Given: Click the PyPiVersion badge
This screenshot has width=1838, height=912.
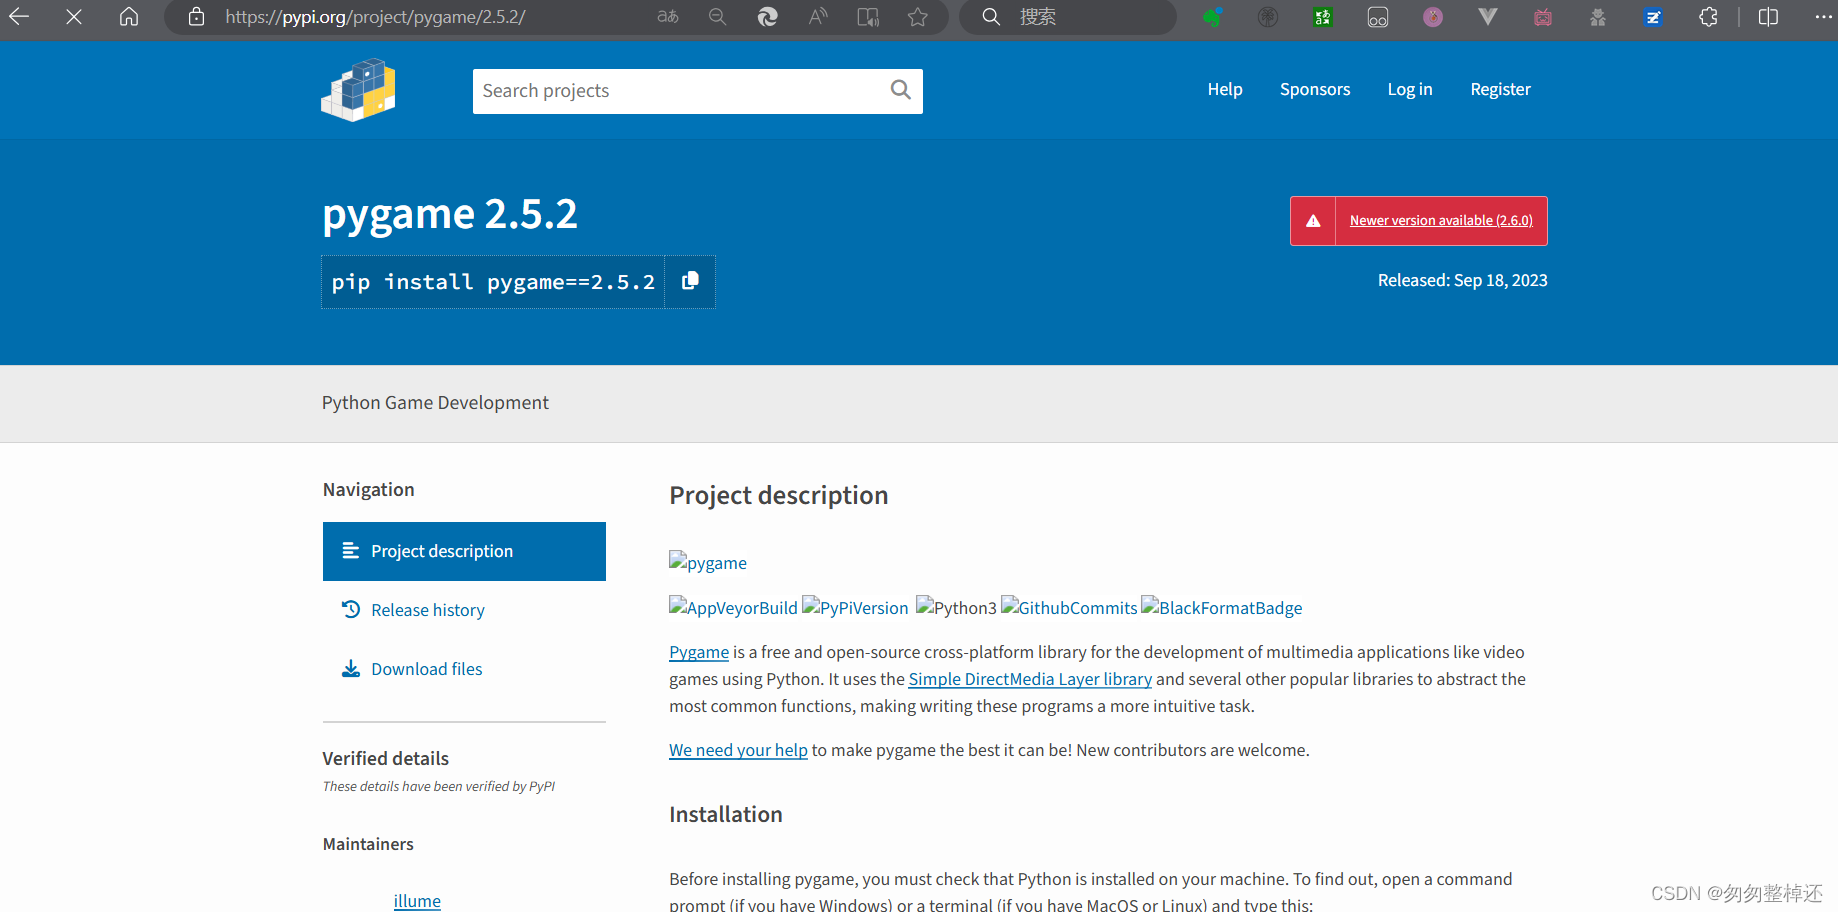Looking at the screenshot, I should tap(855, 607).
